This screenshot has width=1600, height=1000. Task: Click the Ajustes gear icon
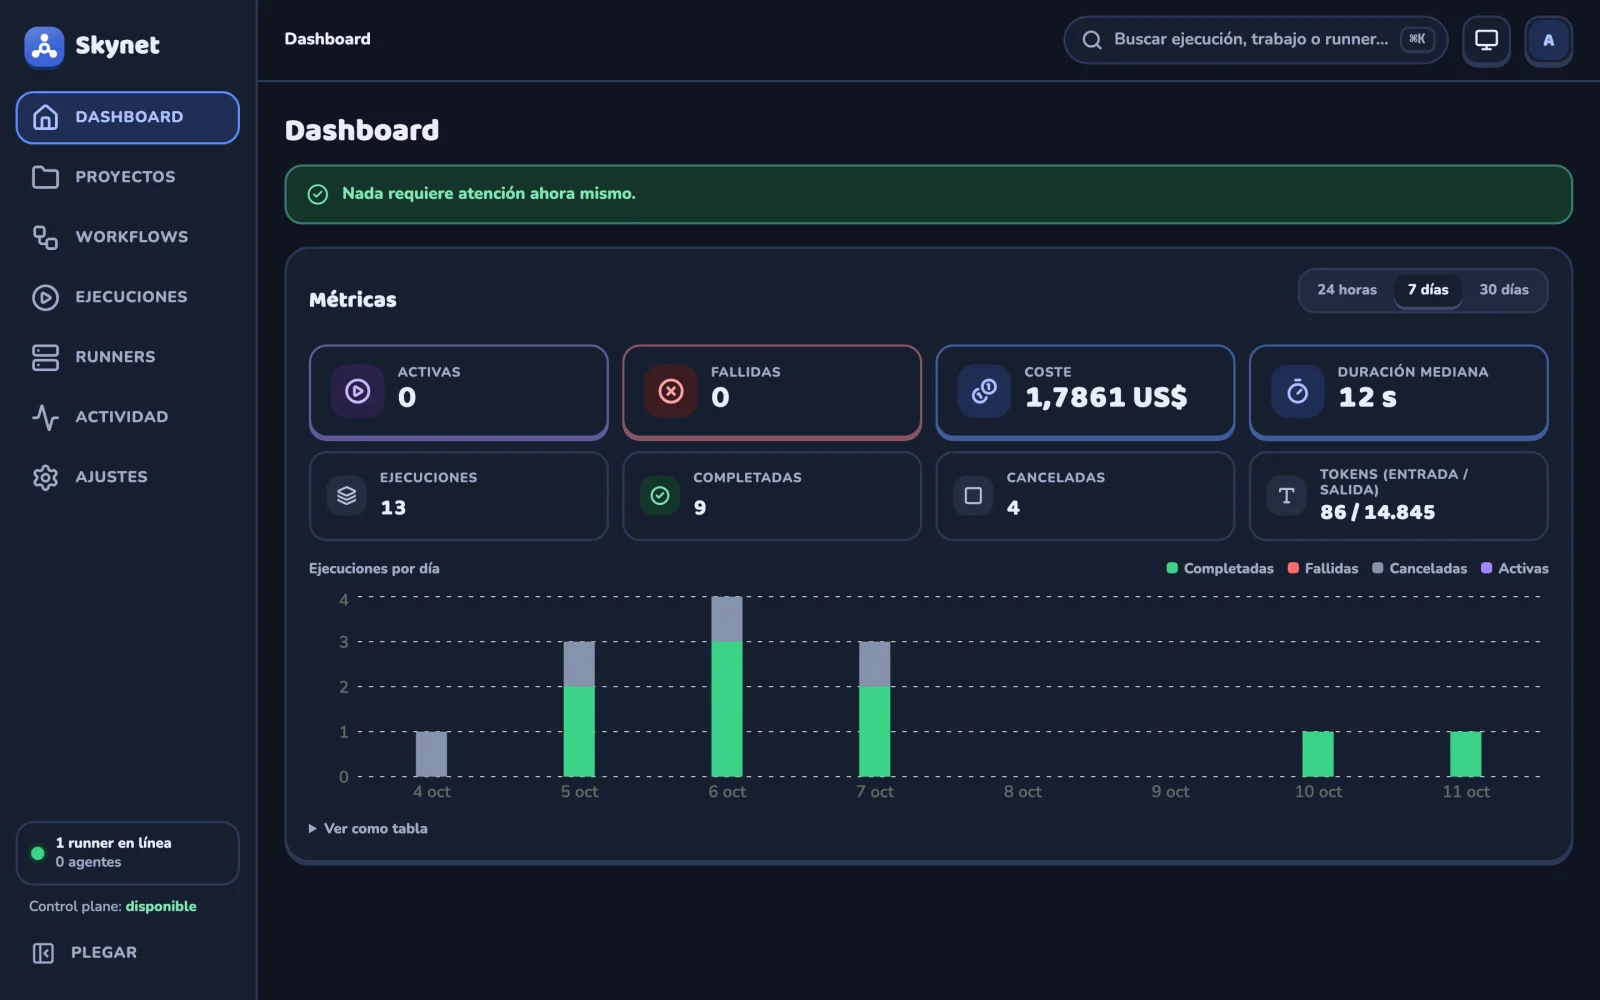45,477
